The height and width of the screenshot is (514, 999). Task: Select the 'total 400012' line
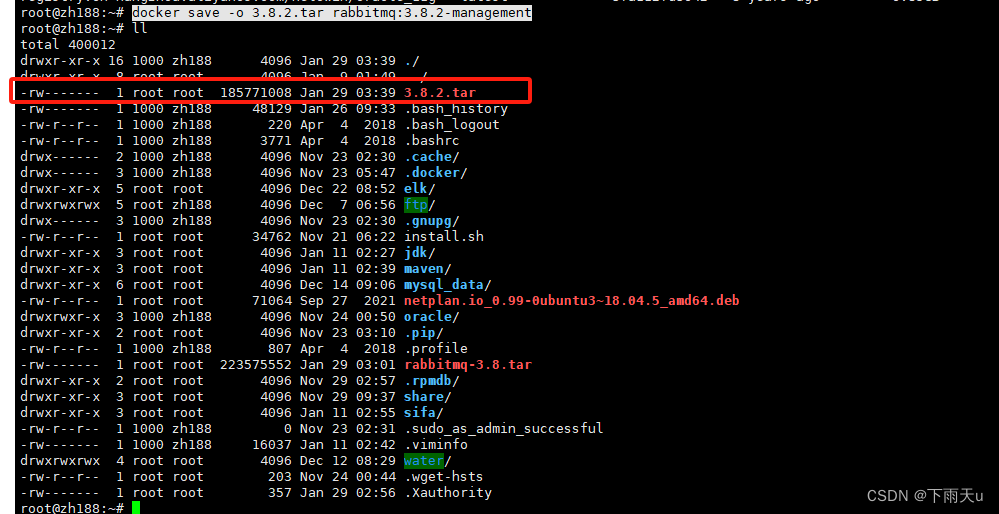[68, 45]
